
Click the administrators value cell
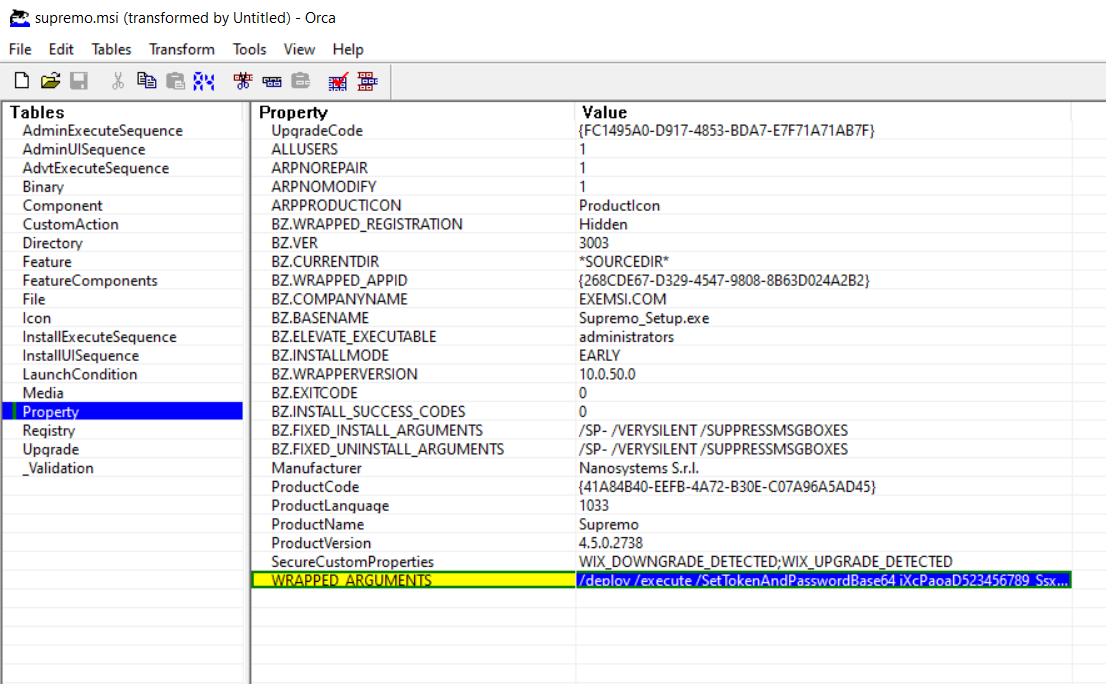pyautogui.click(x=626, y=337)
